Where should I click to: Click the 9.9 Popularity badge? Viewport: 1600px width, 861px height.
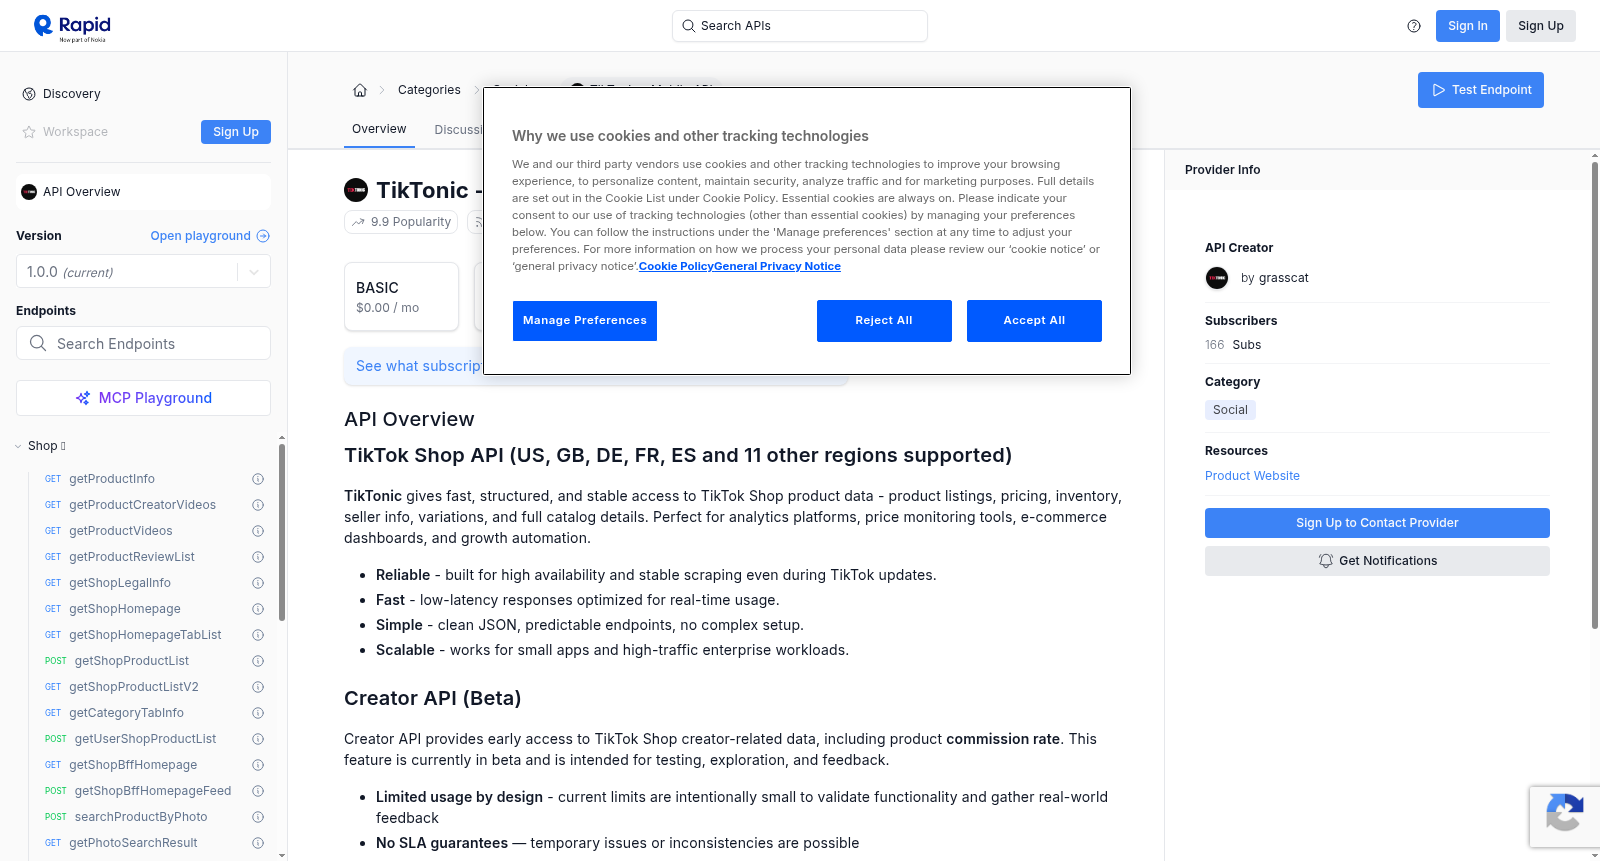click(401, 222)
